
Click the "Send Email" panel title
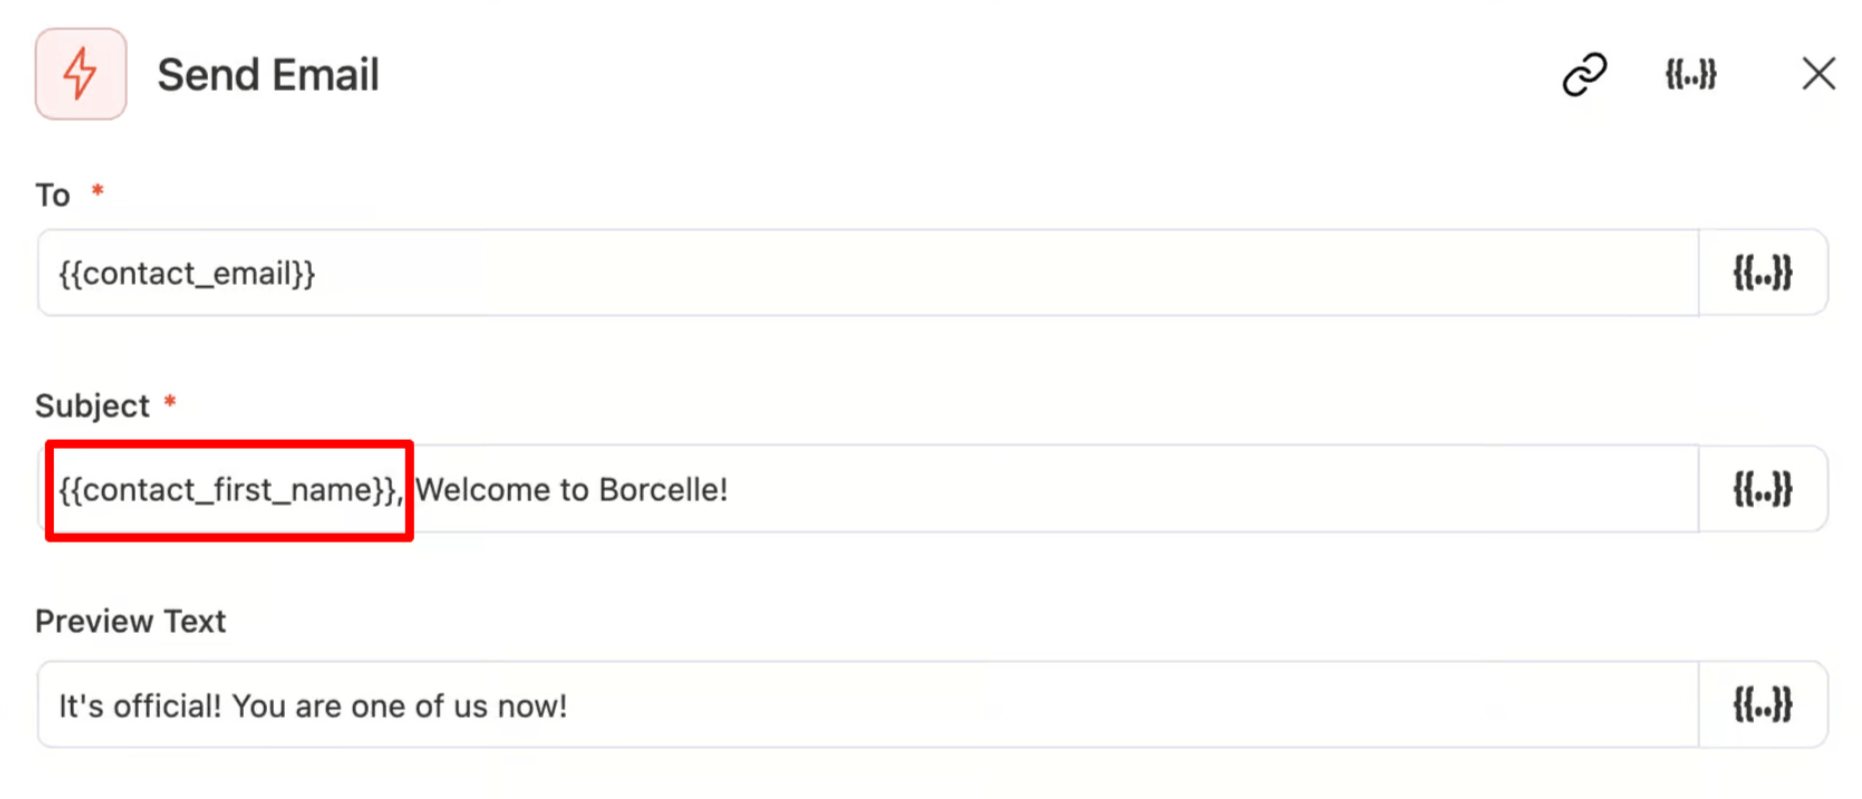pyautogui.click(x=268, y=75)
